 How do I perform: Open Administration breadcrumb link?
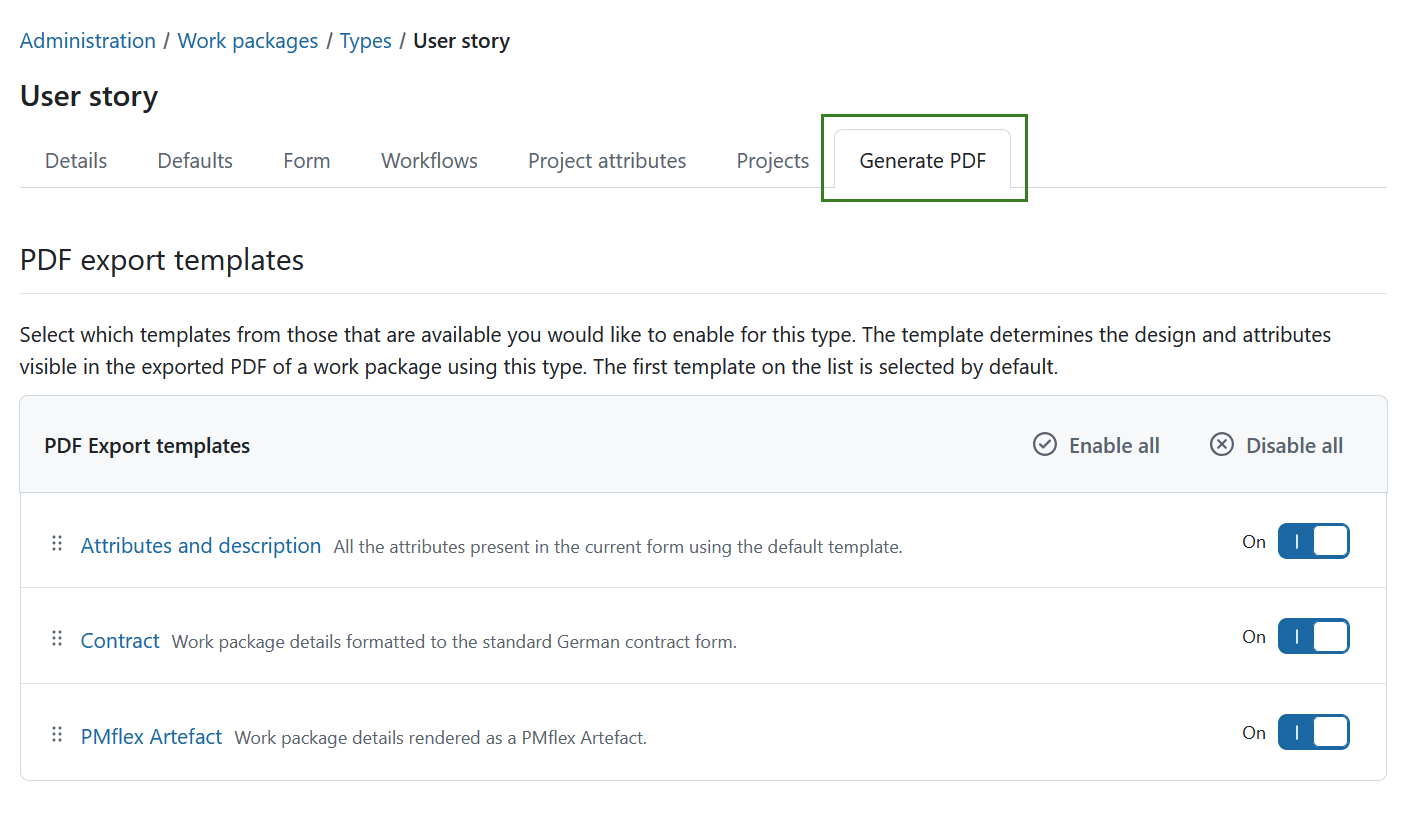tap(88, 41)
